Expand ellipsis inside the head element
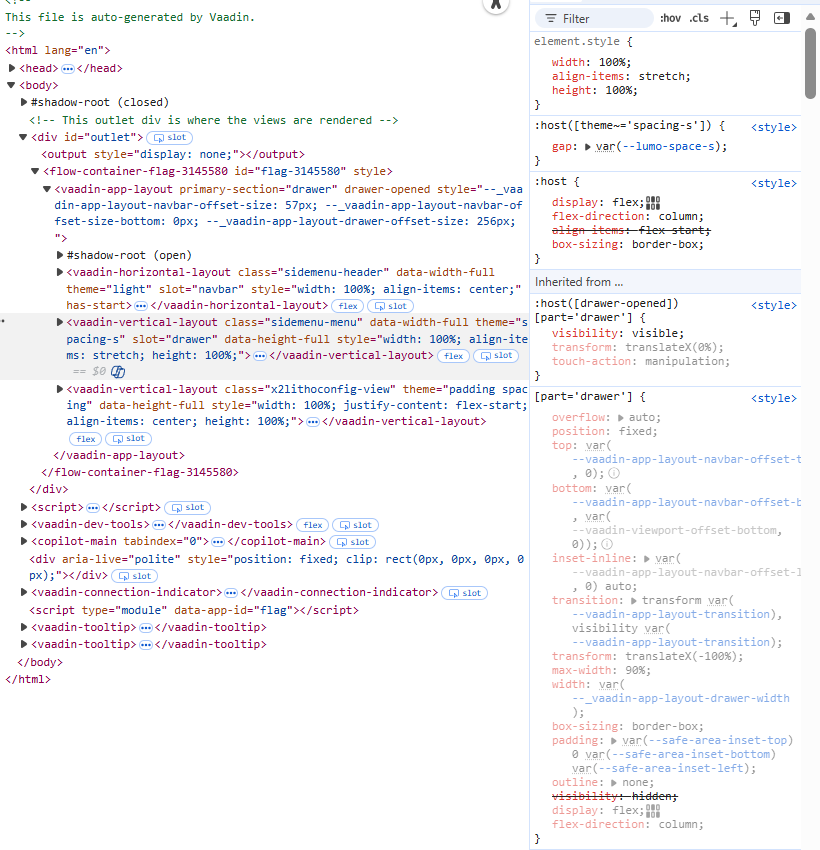This screenshot has height=850, width=820. tap(68, 68)
